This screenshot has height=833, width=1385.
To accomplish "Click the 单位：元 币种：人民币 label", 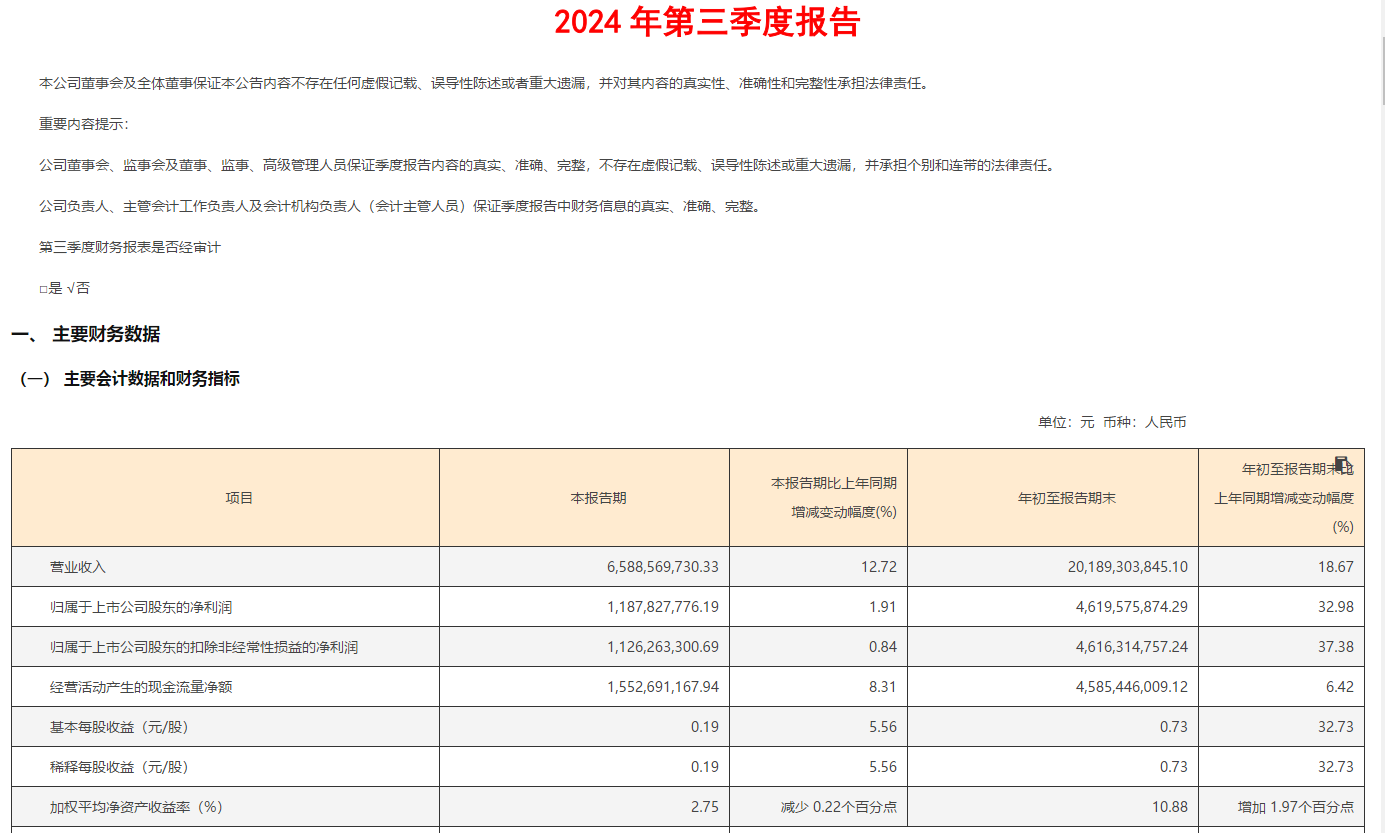I will [x=1112, y=423].
